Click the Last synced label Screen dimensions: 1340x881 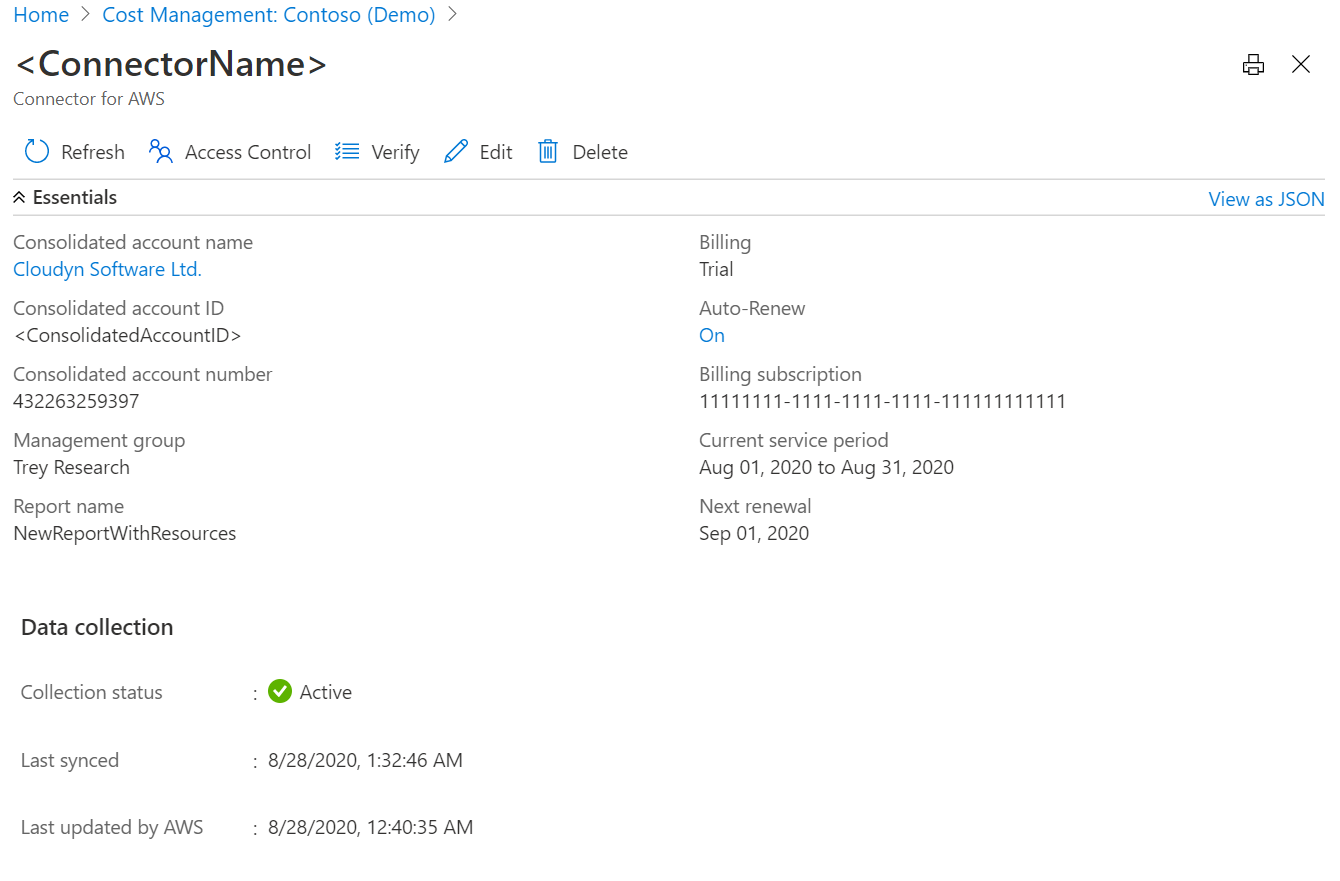click(x=70, y=760)
